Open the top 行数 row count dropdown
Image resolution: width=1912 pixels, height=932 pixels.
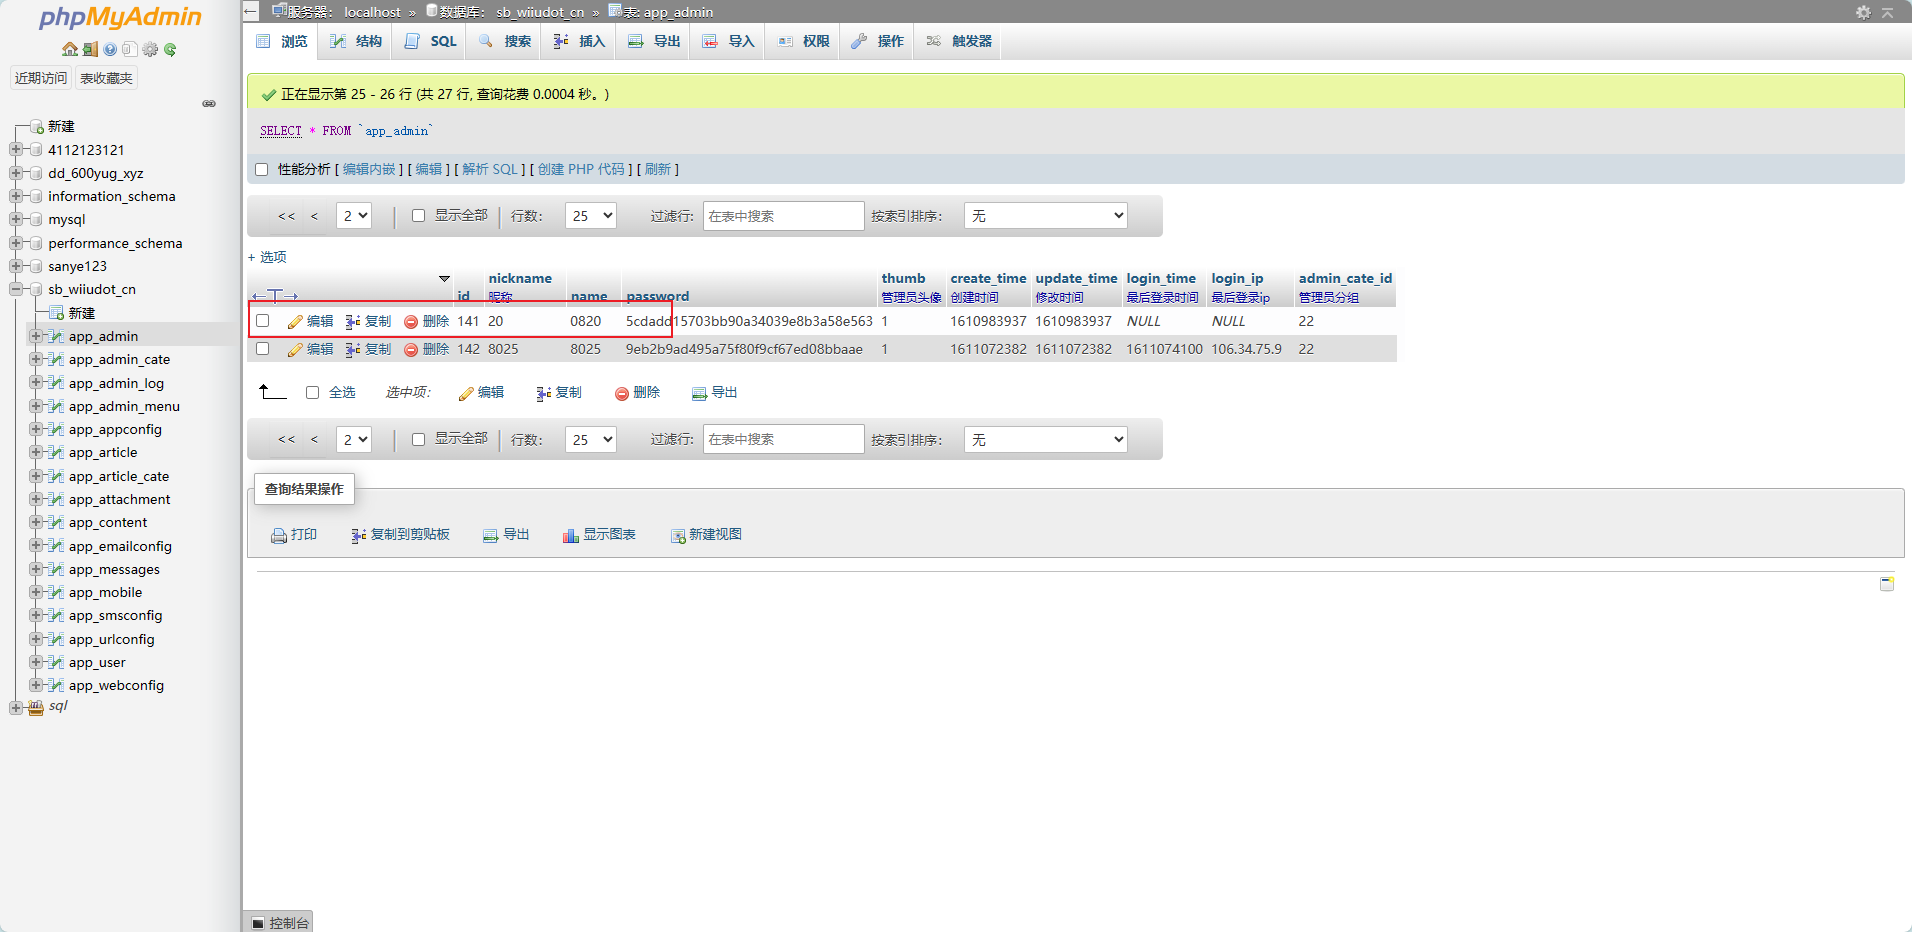tap(591, 216)
